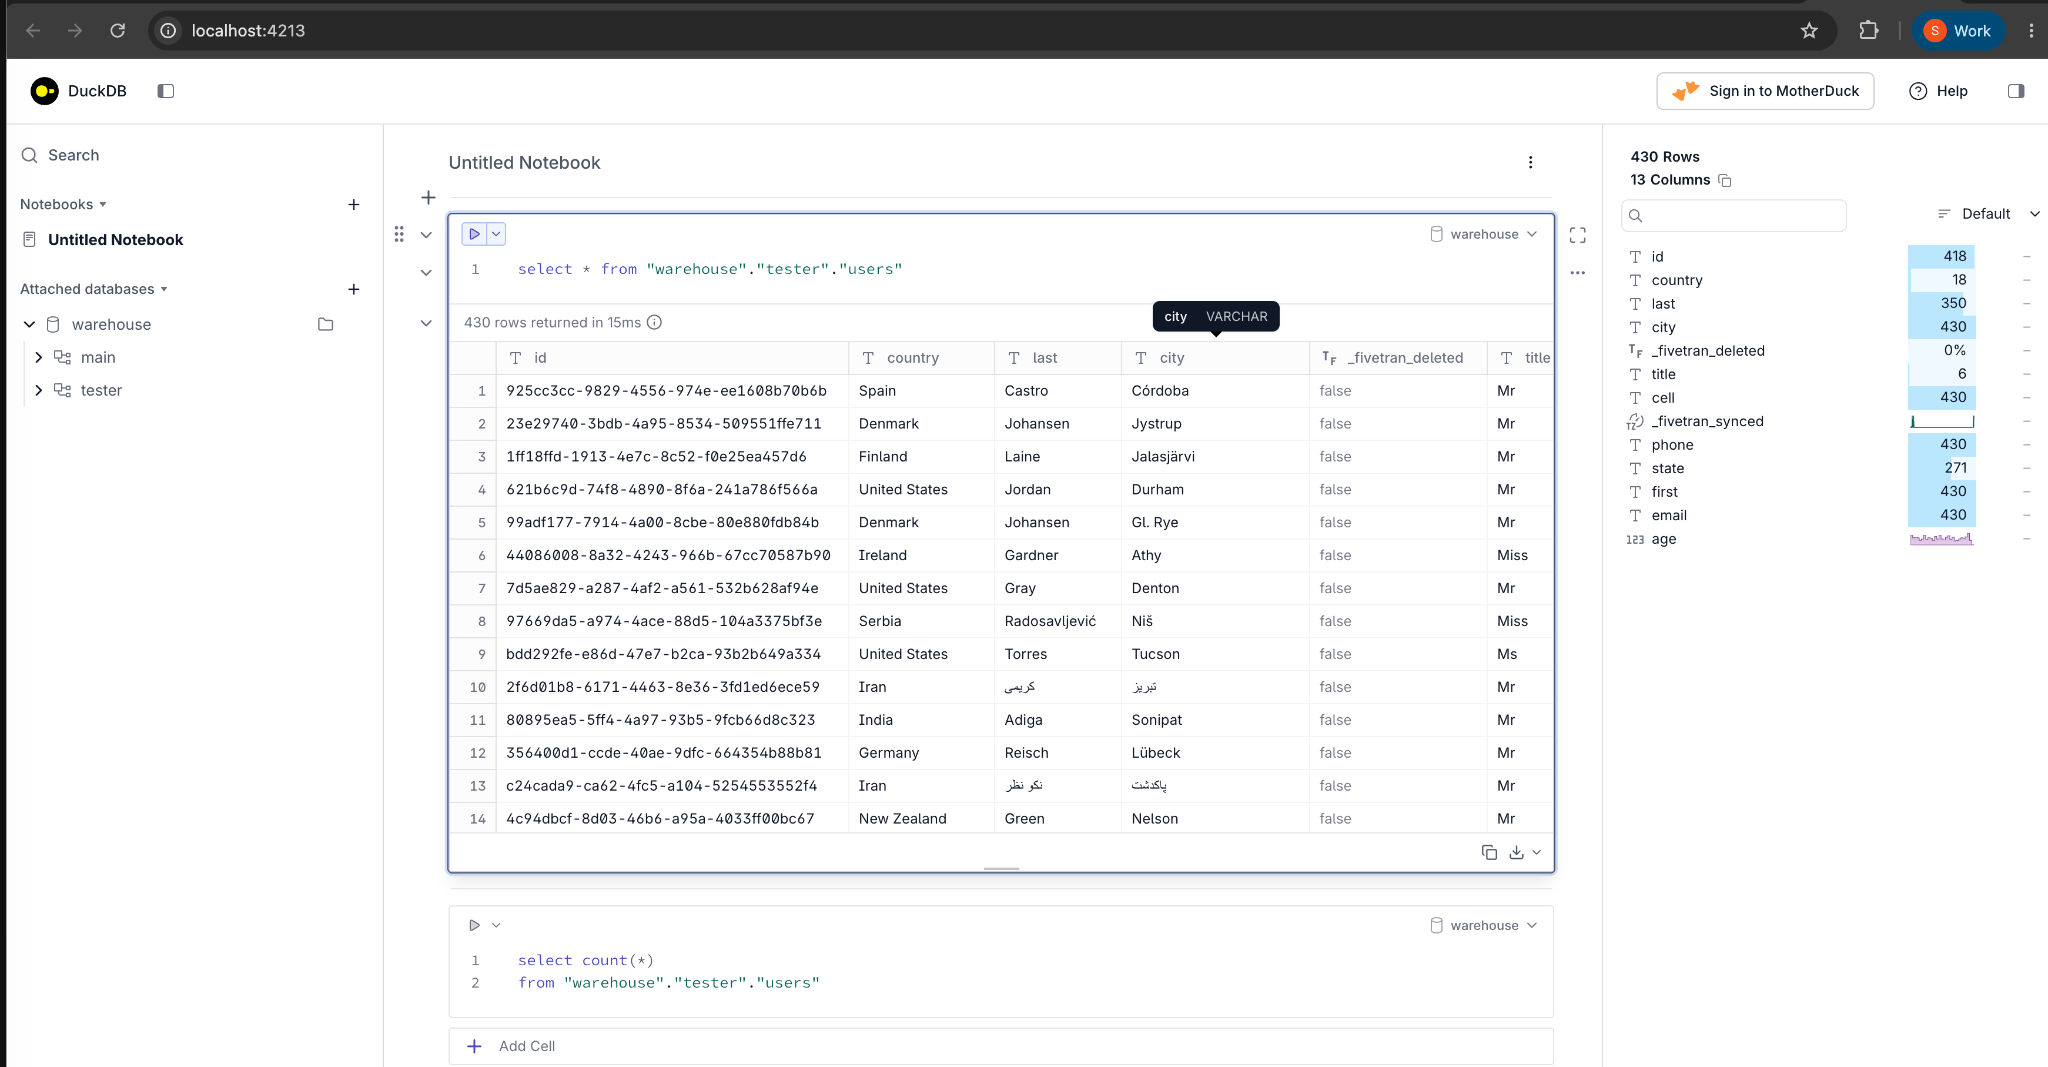2048x1067 pixels.
Task: Attach a database with plus icon
Action: (353, 289)
